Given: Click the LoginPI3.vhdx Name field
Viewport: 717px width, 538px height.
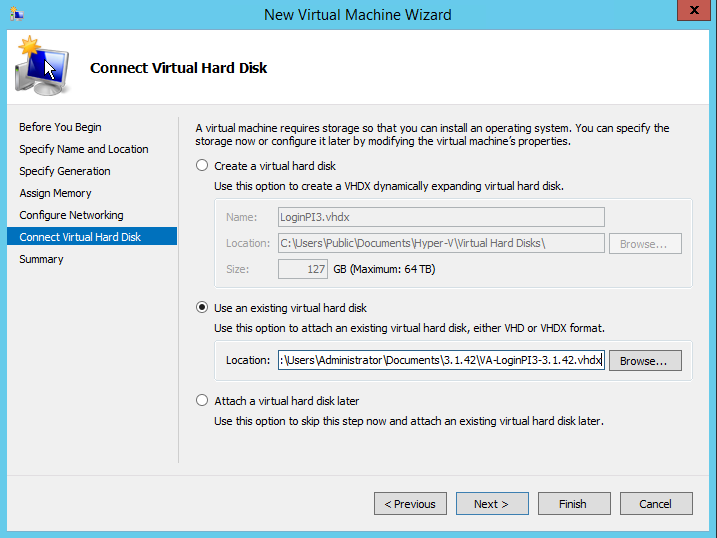Looking at the screenshot, I should point(441,217).
